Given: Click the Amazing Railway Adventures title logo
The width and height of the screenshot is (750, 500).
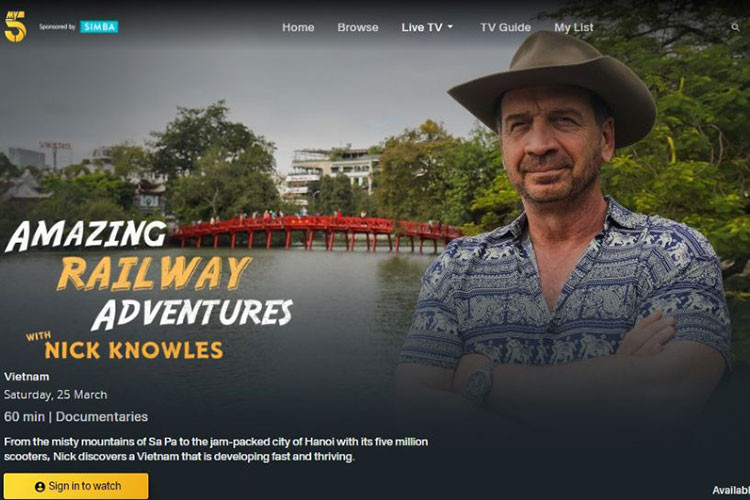Looking at the screenshot, I should [x=148, y=290].
